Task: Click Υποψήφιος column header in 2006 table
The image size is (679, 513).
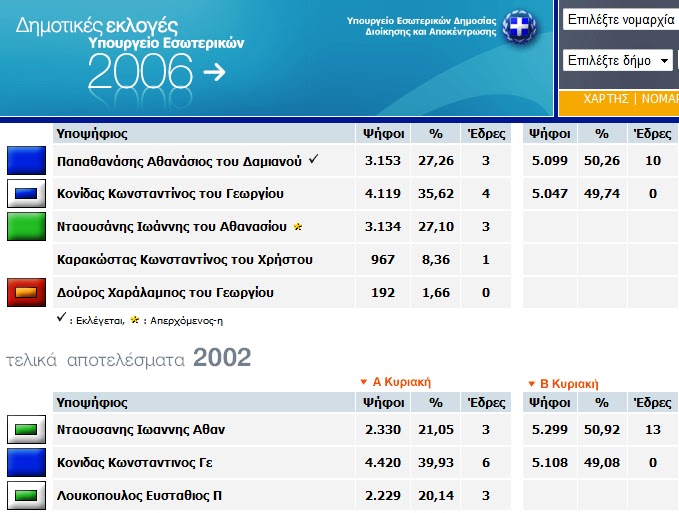Action: click(92, 133)
